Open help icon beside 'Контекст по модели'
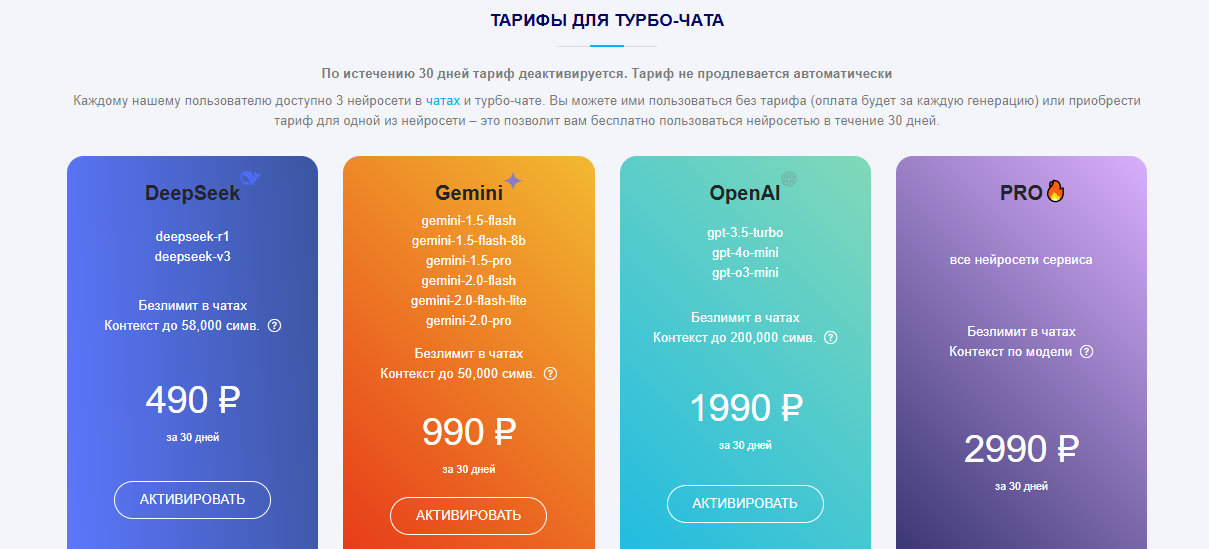Screen dimensions: 1209x549 (1087, 352)
